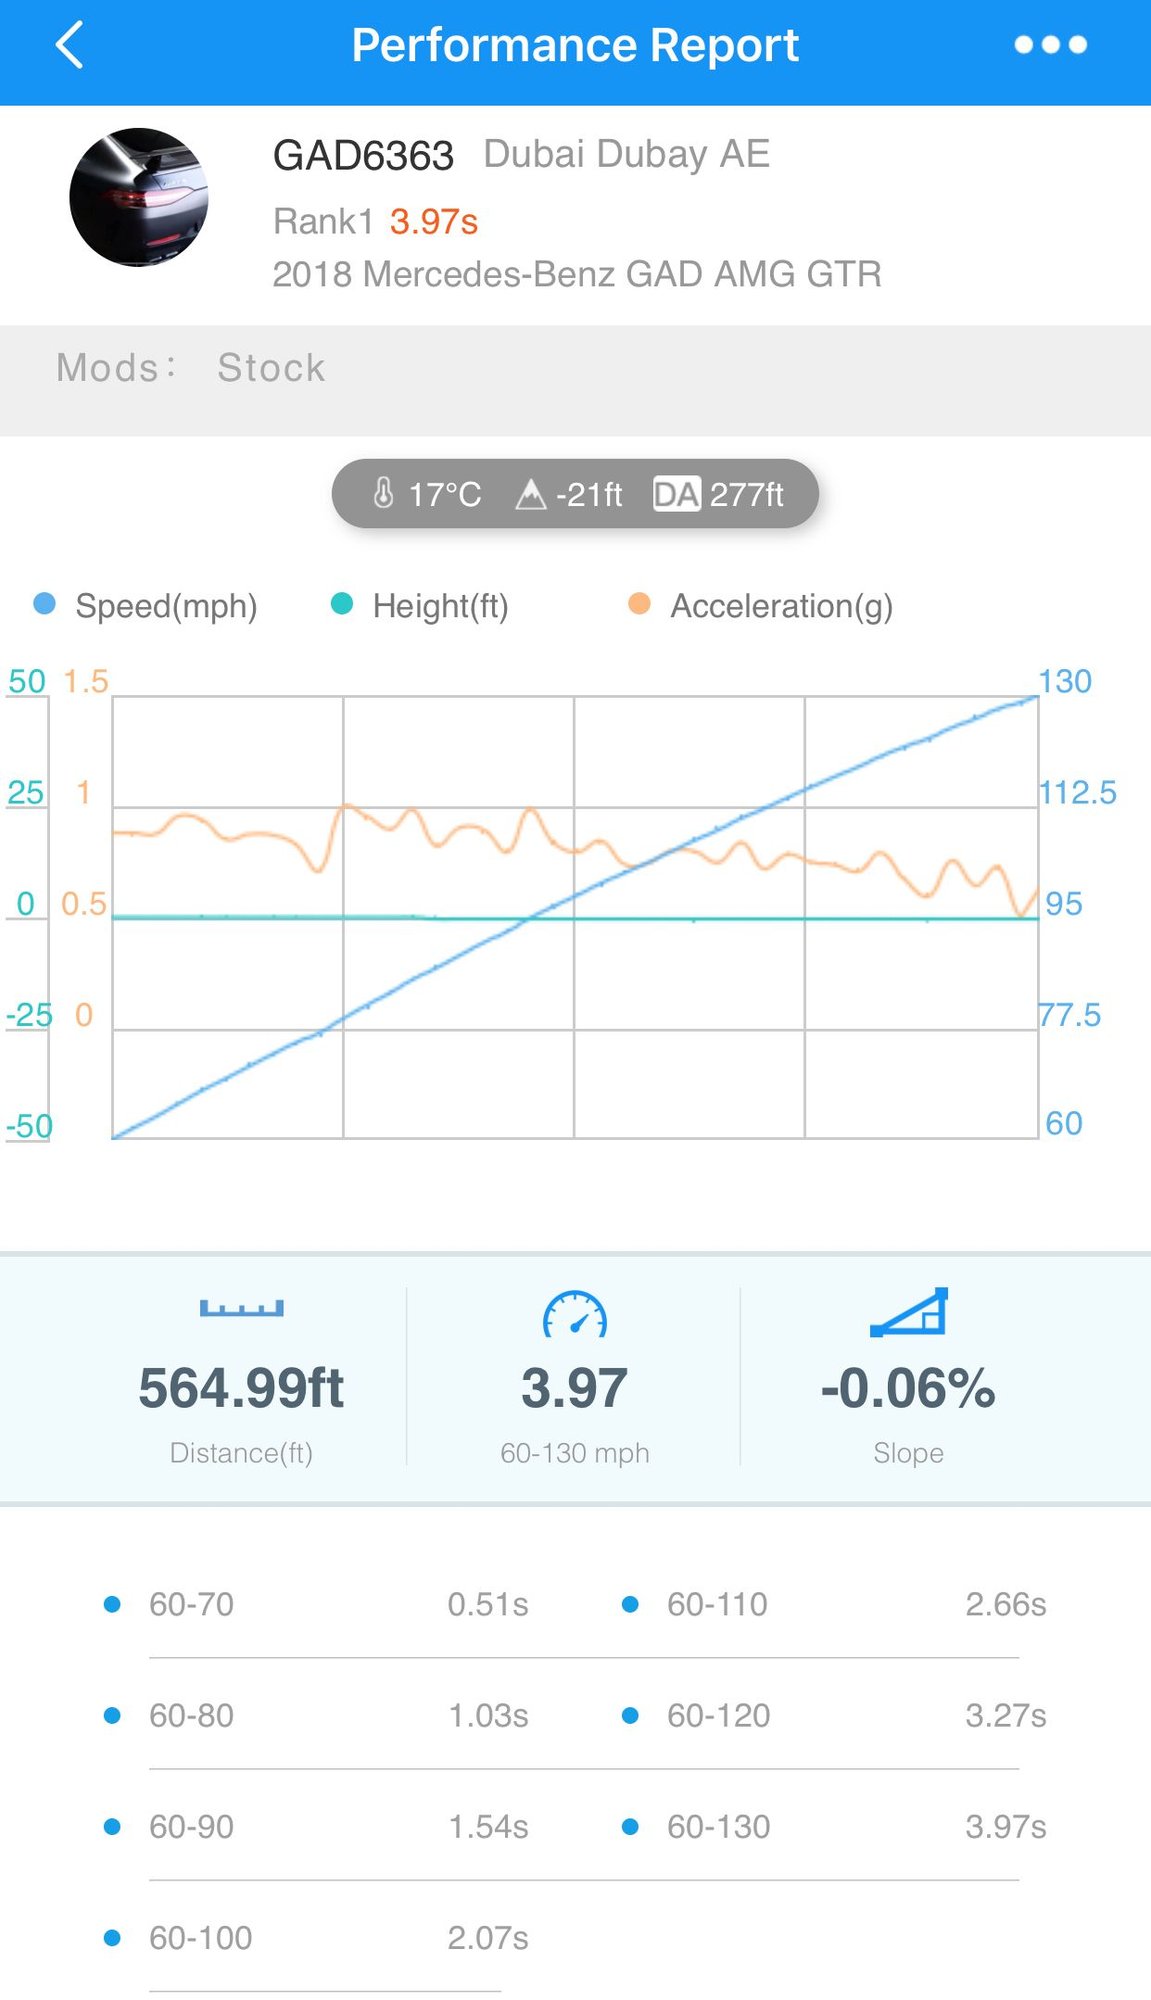Toggle the Height(ft) legend series
The height and width of the screenshot is (2000, 1151).
tap(420, 605)
